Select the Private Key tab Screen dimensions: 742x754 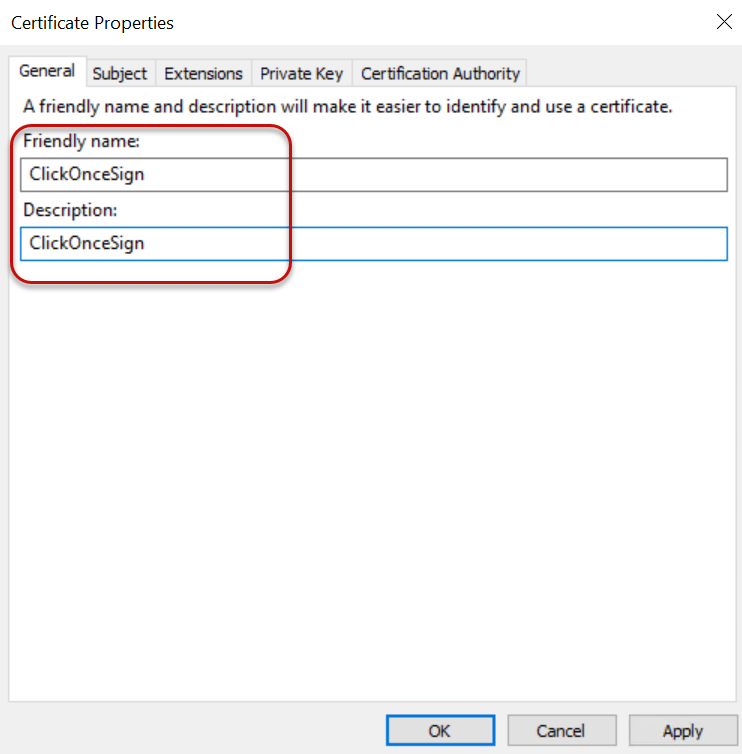pos(302,74)
